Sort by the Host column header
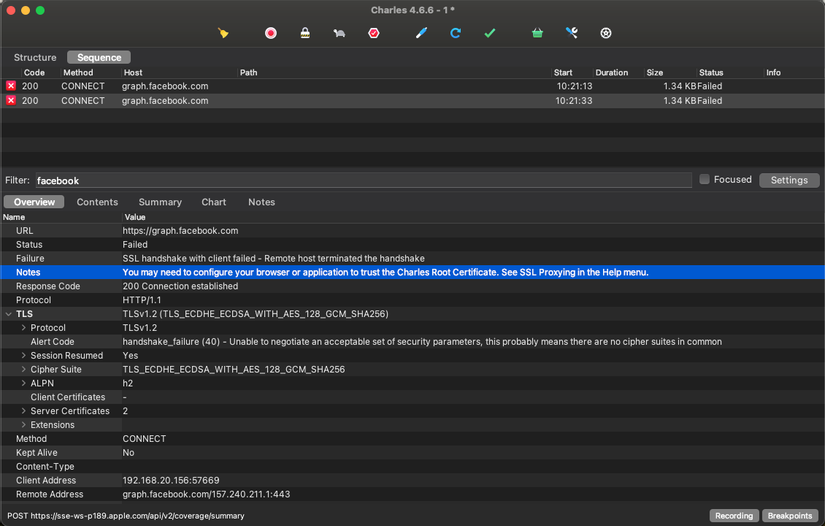This screenshot has width=825, height=526. 133,73
